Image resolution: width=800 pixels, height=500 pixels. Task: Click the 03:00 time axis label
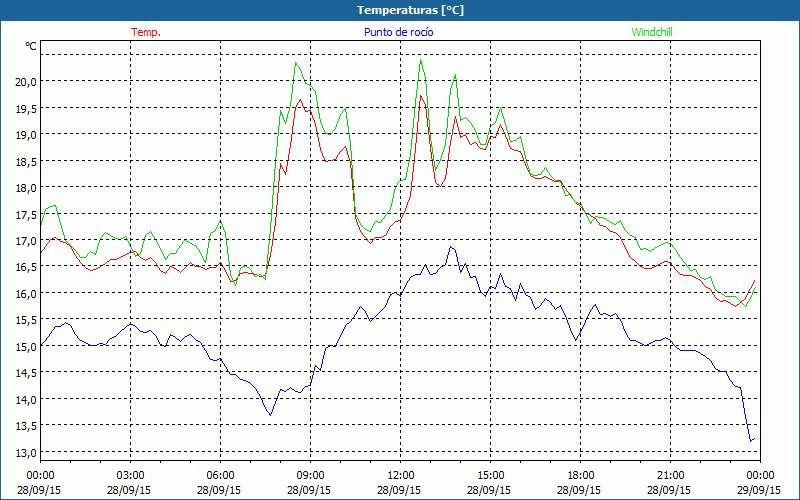click(x=130, y=476)
